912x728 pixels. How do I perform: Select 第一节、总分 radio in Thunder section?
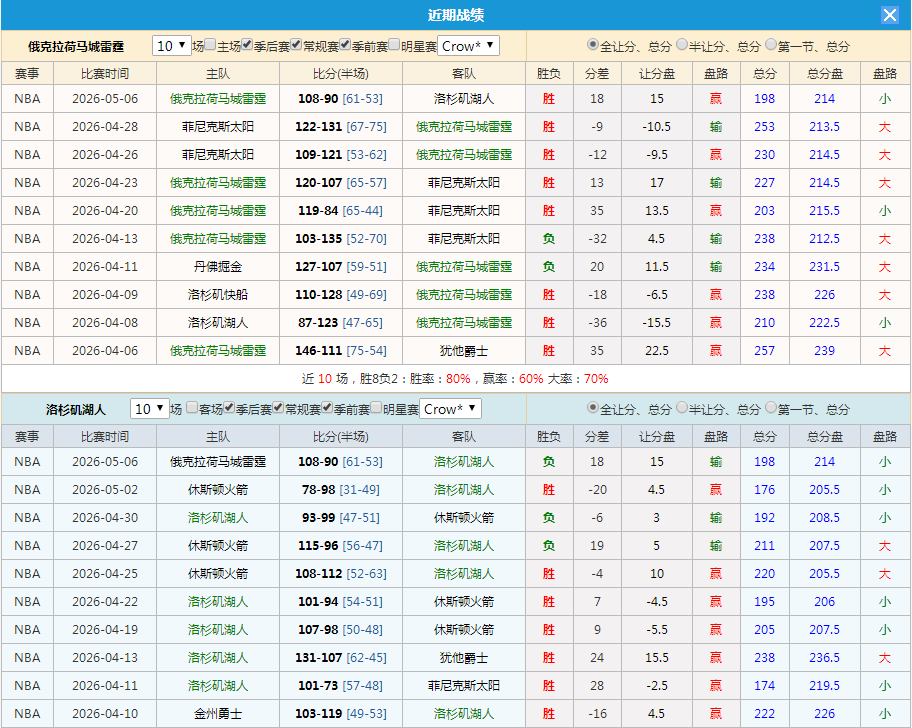pos(771,45)
